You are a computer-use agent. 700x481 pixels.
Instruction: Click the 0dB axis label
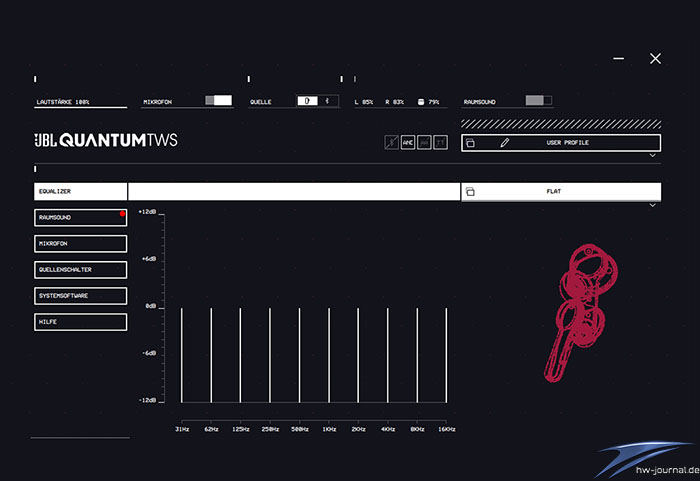pyautogui.click(x=151, y=306)
